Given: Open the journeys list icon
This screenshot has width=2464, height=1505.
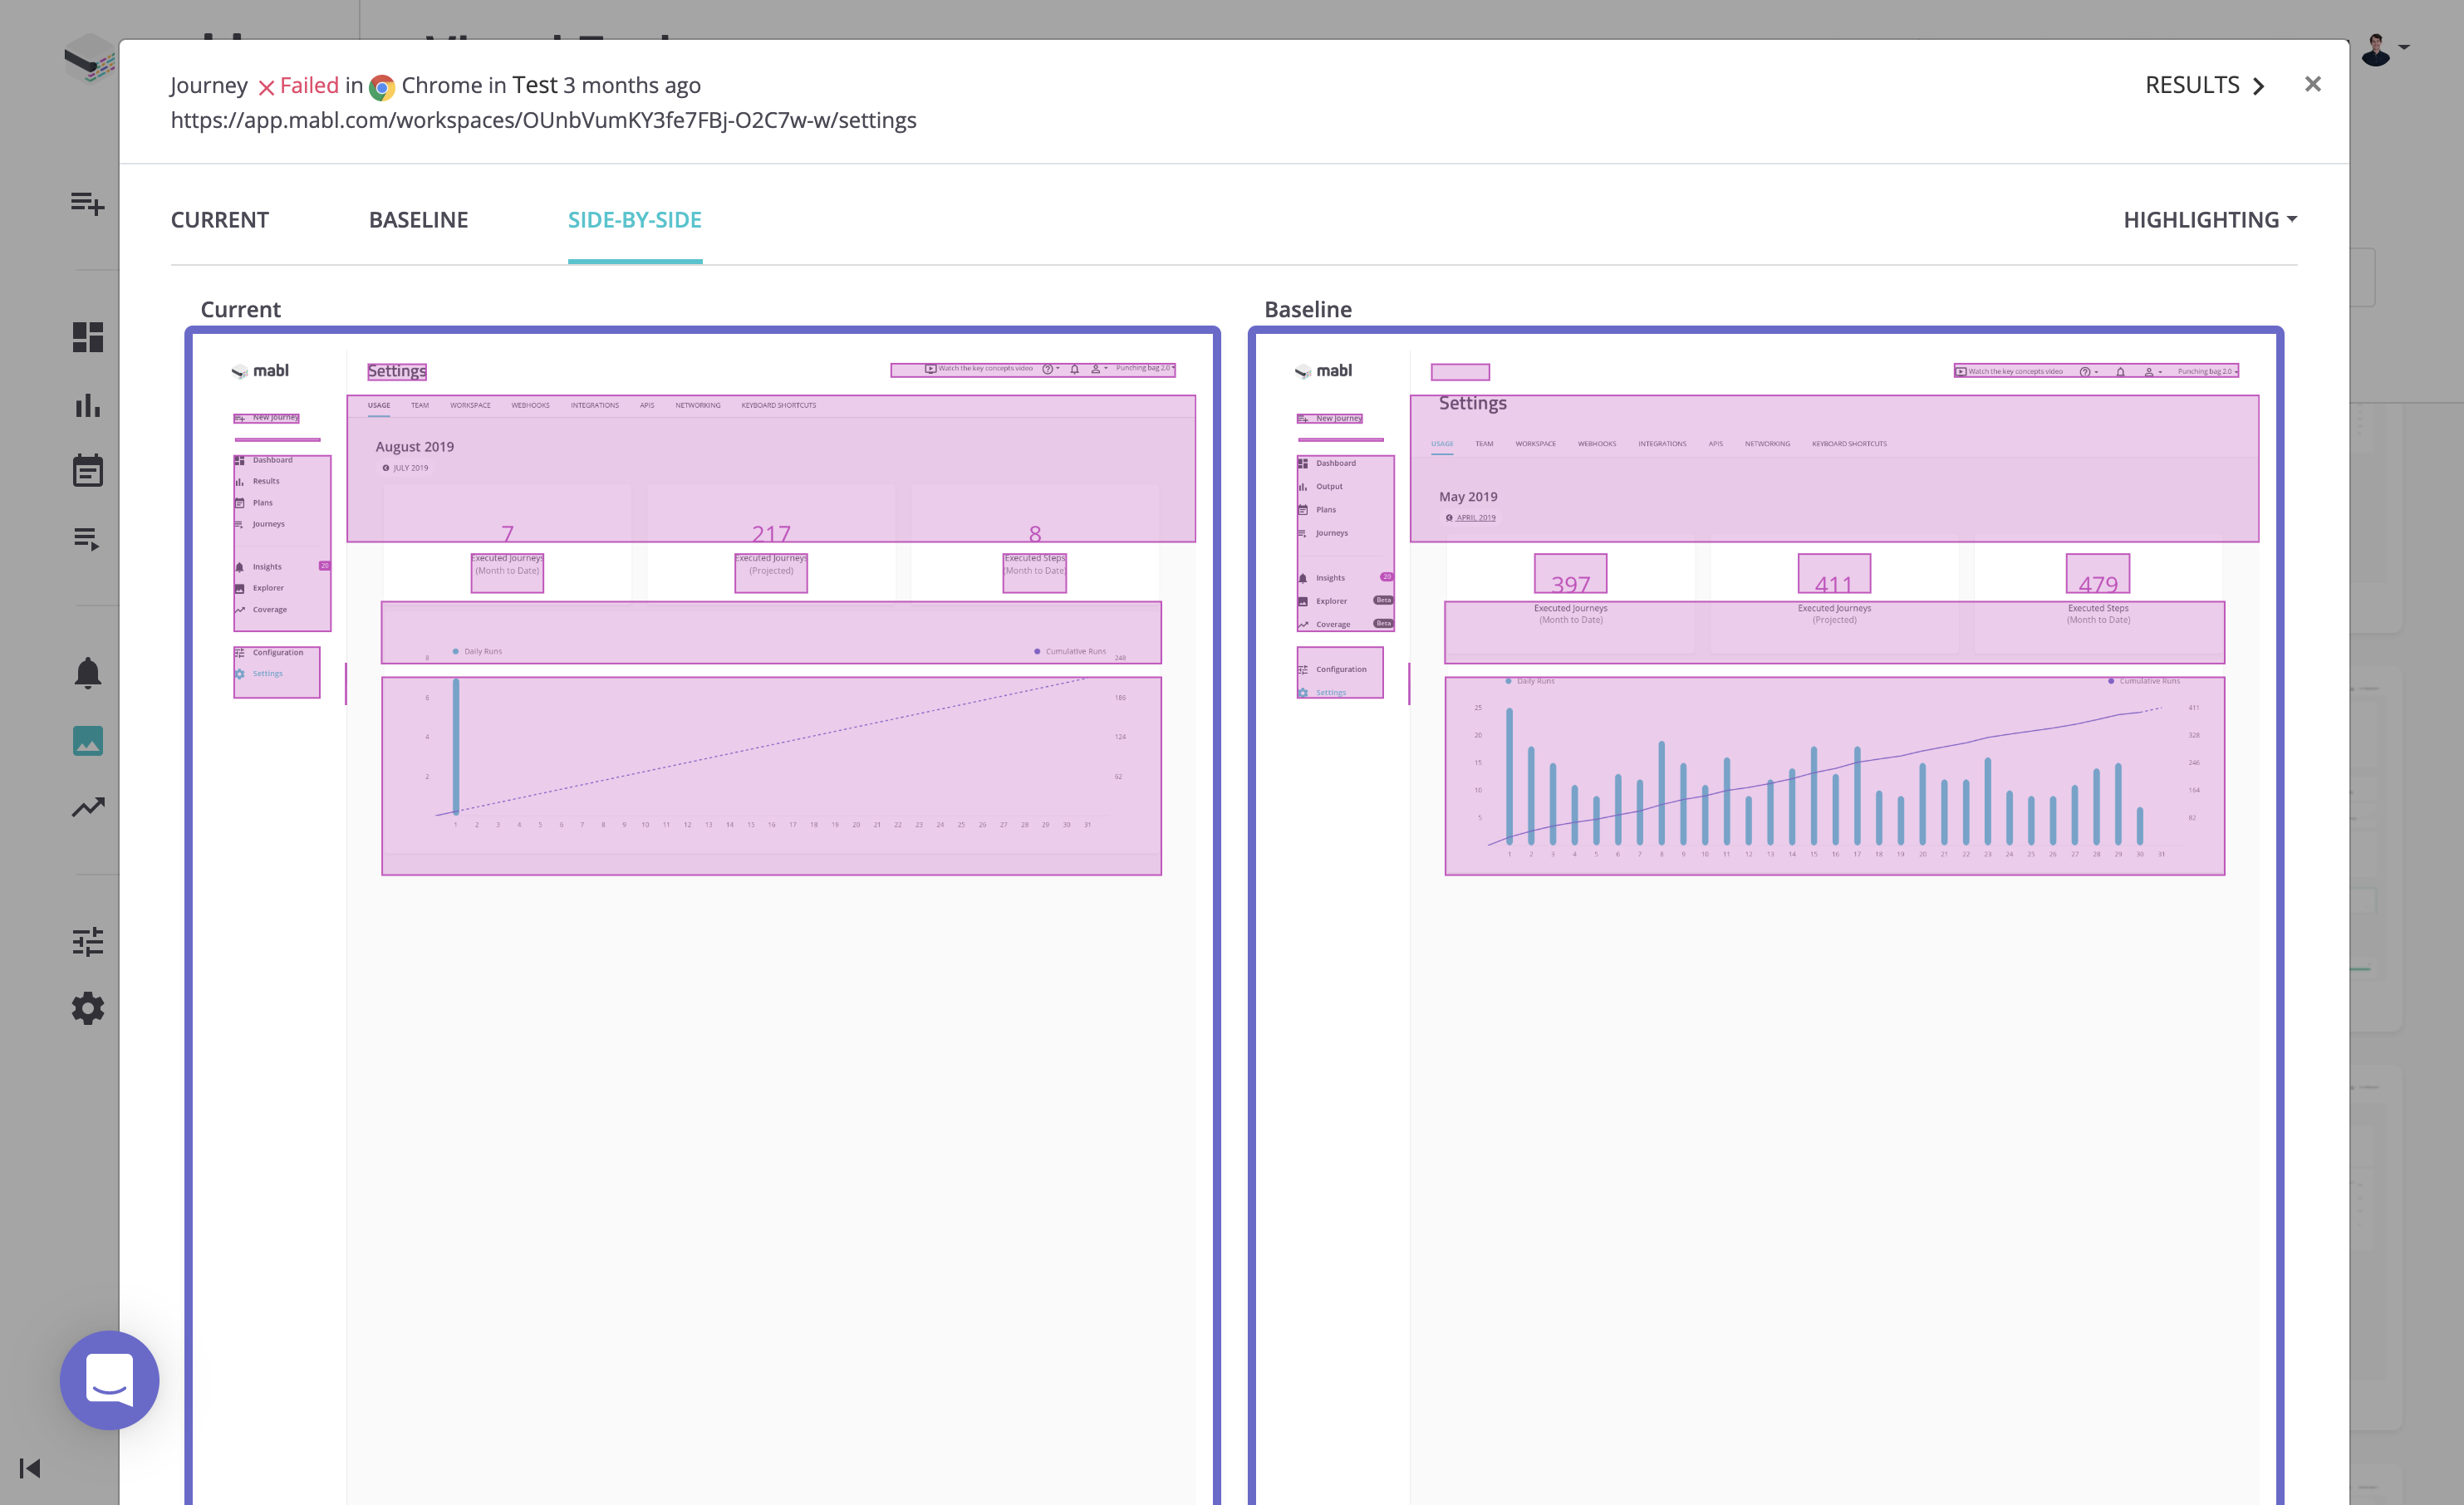Looking at the screenshot, I should click(x=87, y=540).
